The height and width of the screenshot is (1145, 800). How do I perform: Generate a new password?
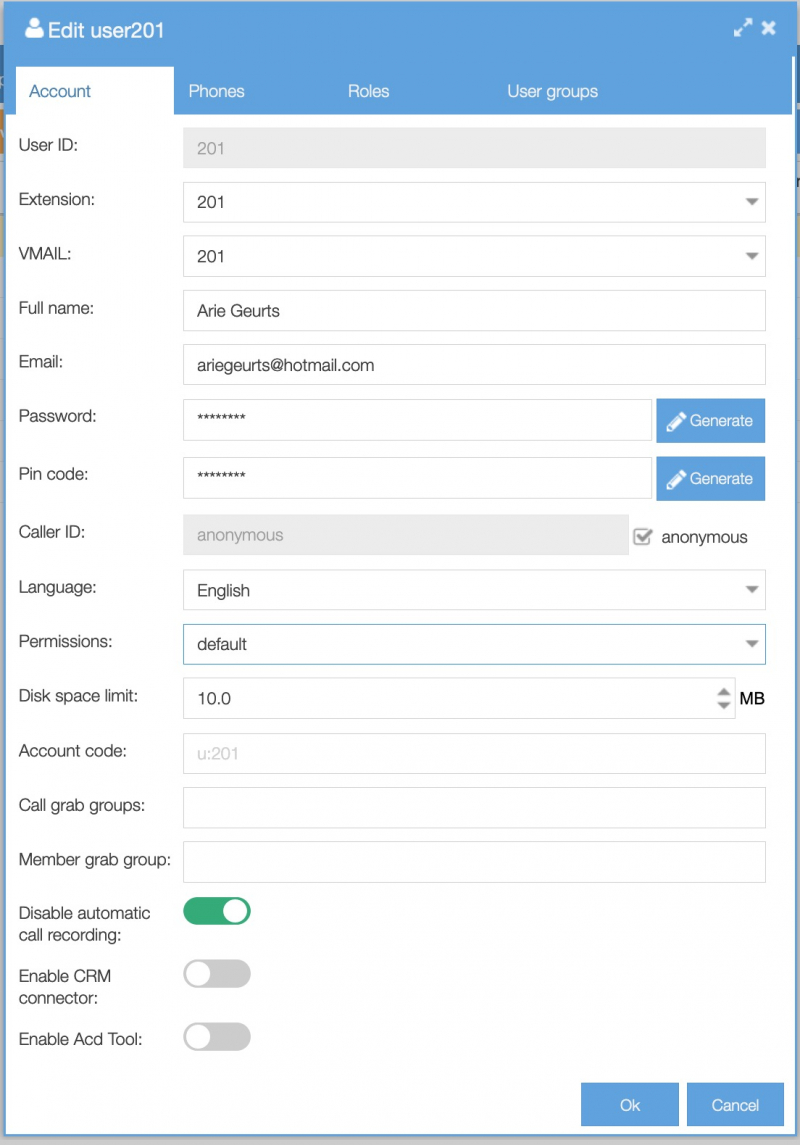710,421
